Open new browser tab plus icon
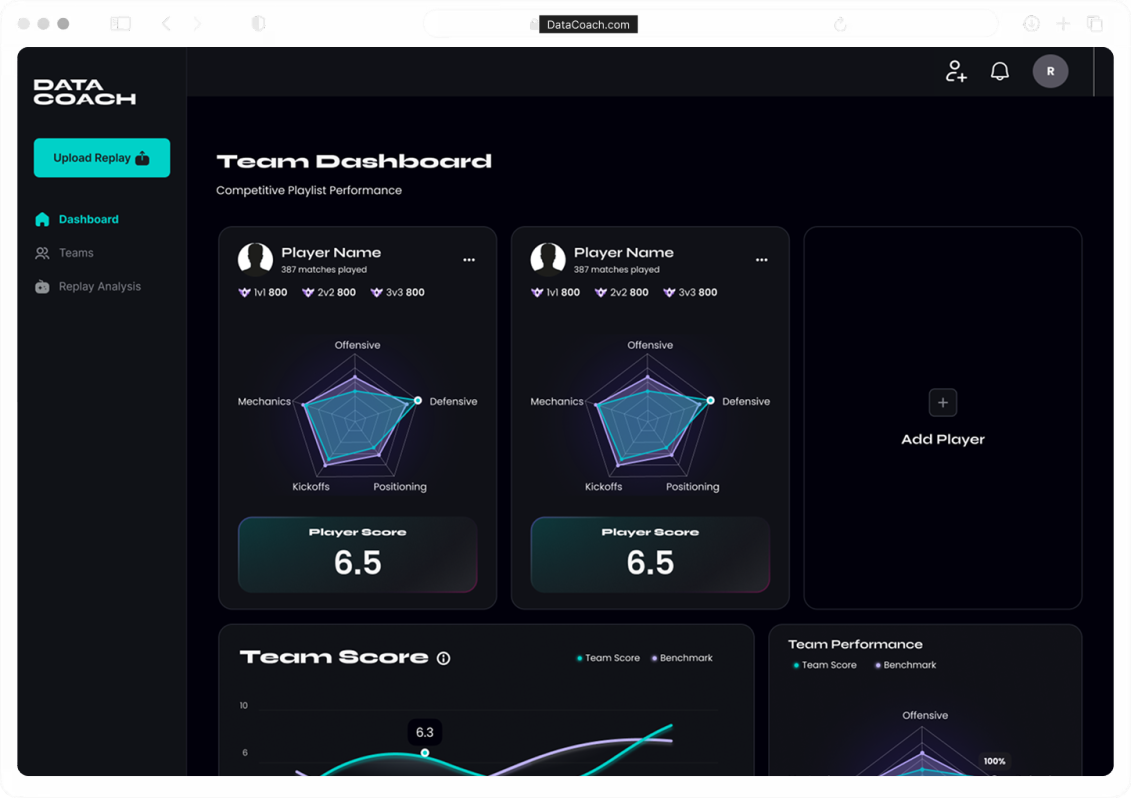This screenshot has height=798, width=1131. pyautogui.click(x=1063, y=24)
